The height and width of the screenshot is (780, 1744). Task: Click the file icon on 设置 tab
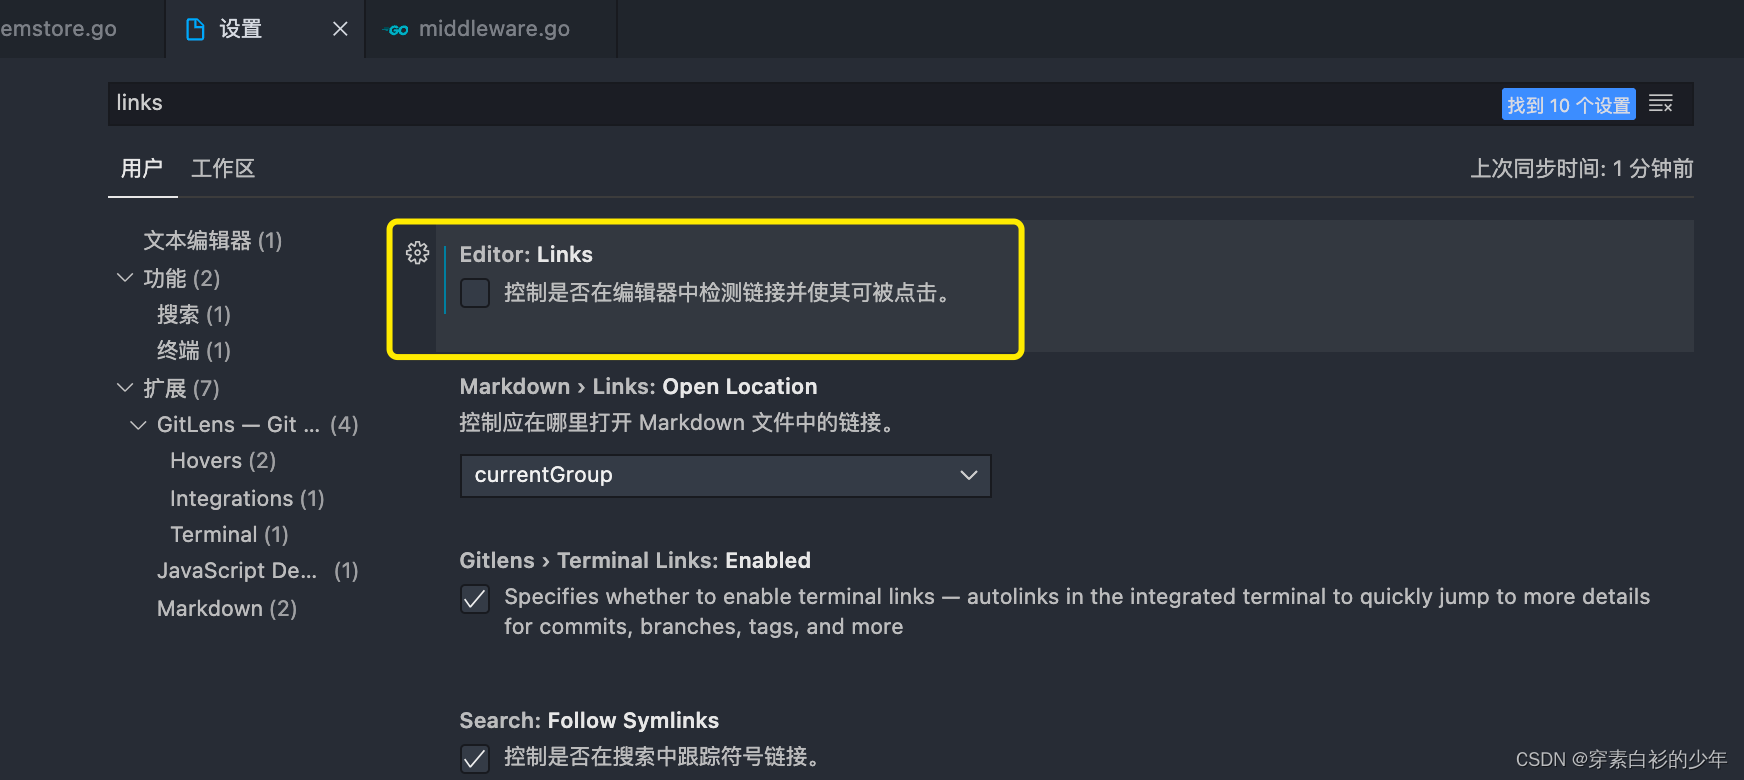[196, 29]
